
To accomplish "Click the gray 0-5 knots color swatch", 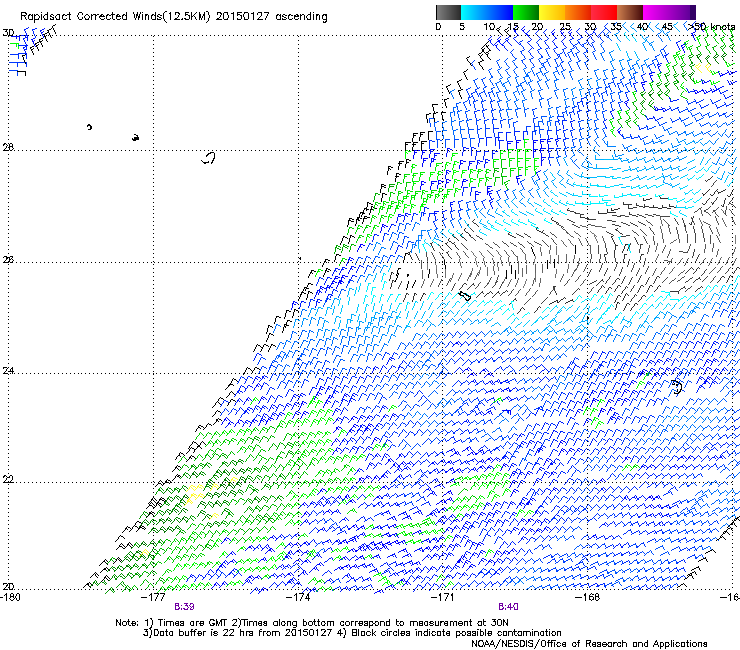I will tap(448, 12).
